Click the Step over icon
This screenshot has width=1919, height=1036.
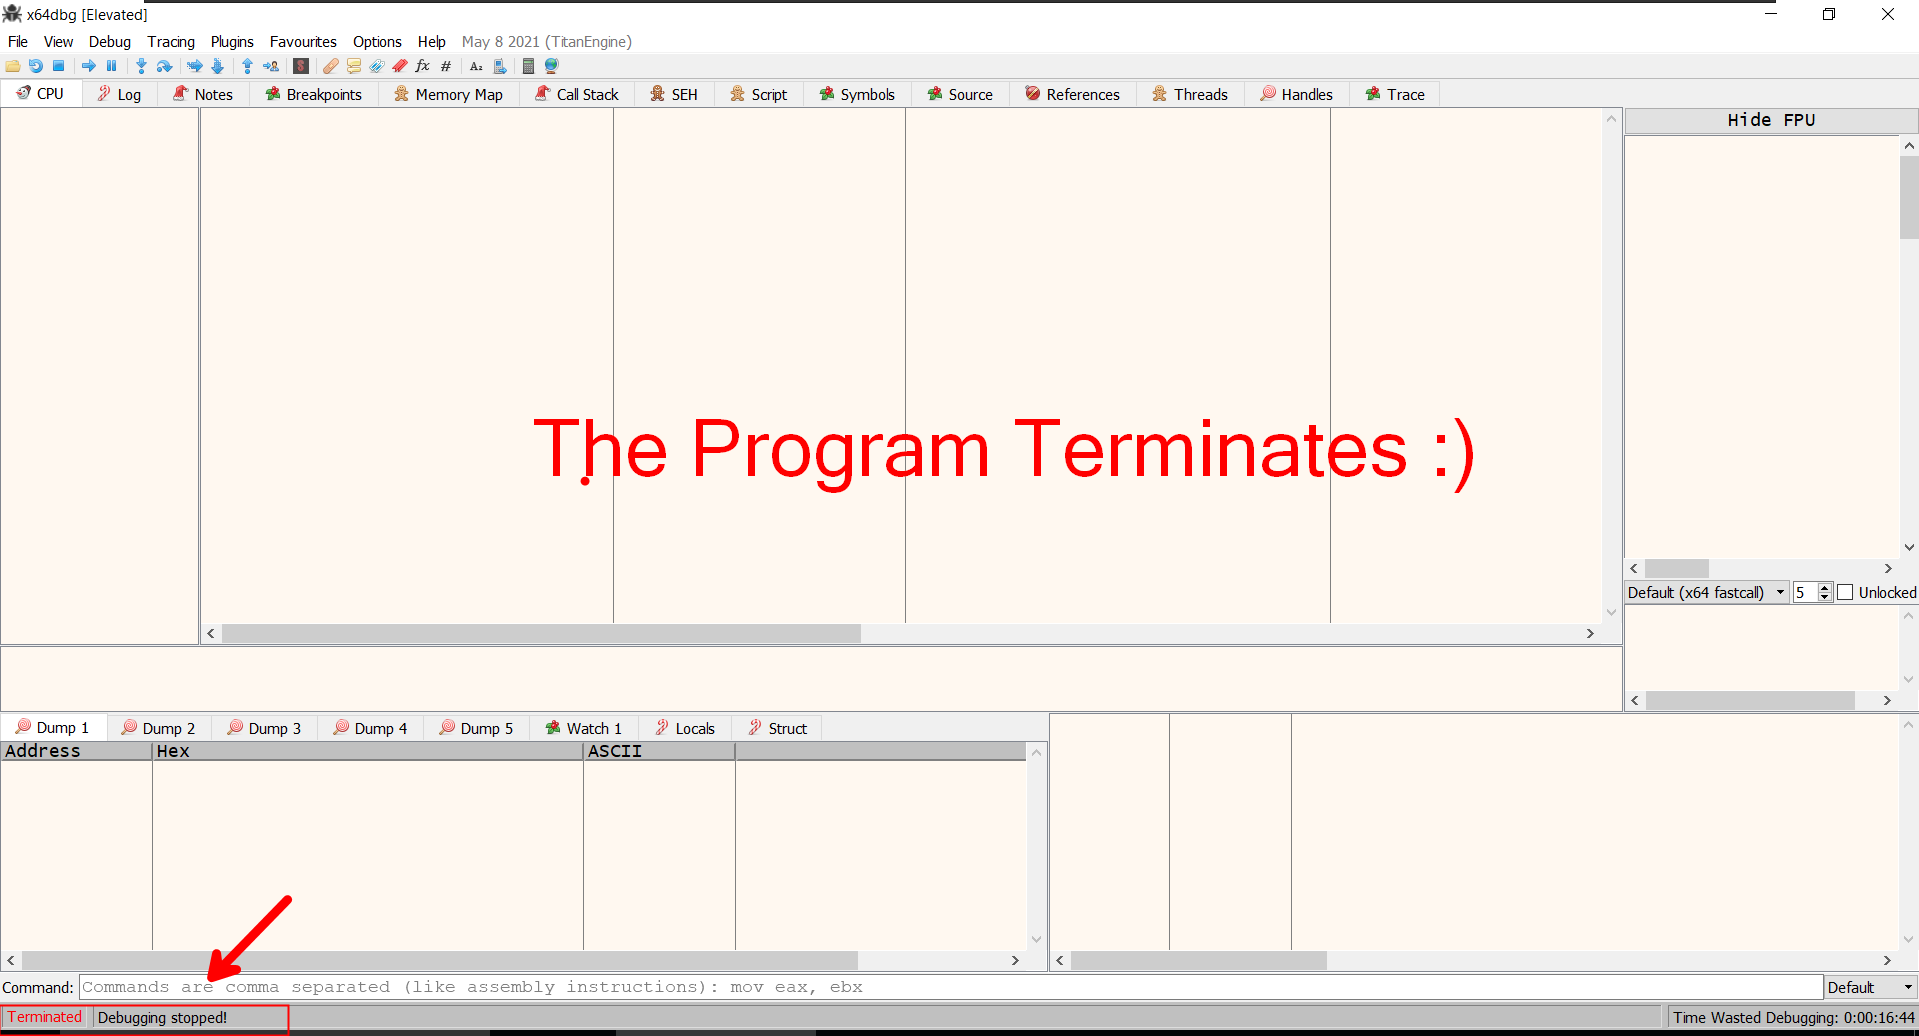(165, 66)
